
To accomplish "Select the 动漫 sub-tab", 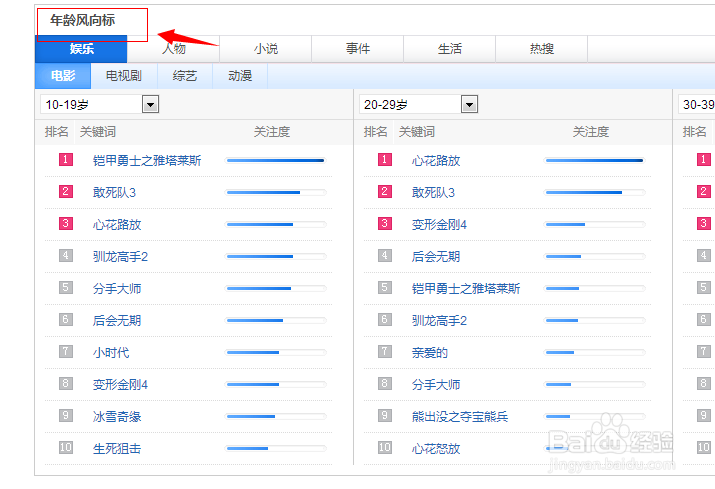I will 240,76.
